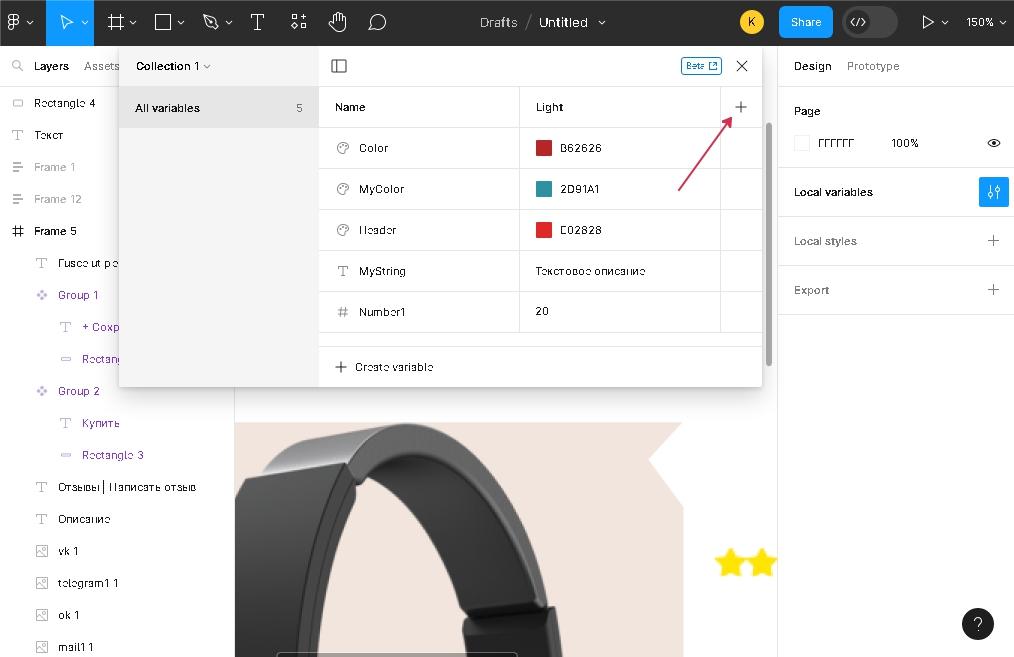
Task: Click the MyColor teal color swatch
Action: coord(544,189)
